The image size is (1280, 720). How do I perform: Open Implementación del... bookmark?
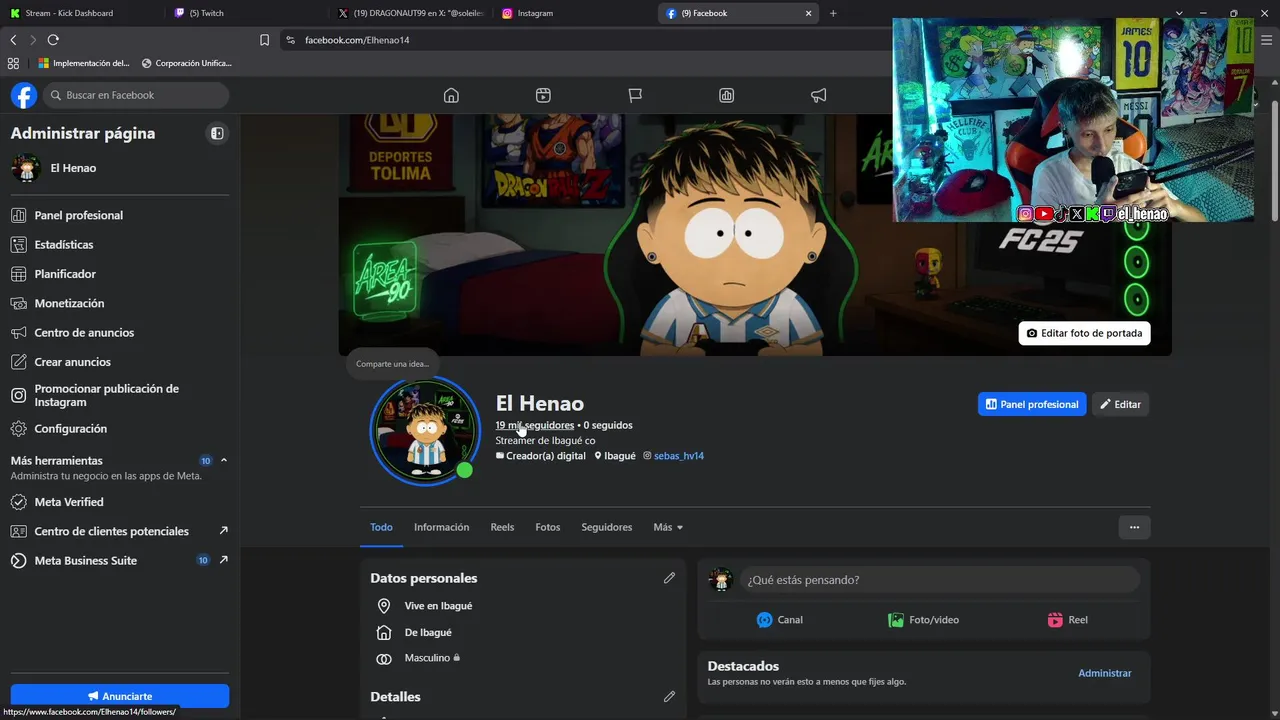coord(84,63)
